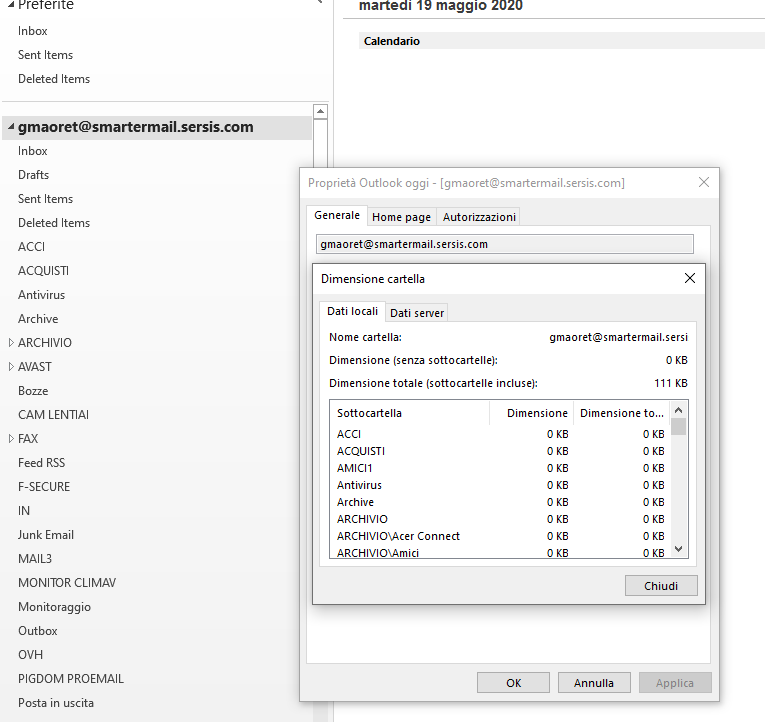Click the Chiudi button

660,585
